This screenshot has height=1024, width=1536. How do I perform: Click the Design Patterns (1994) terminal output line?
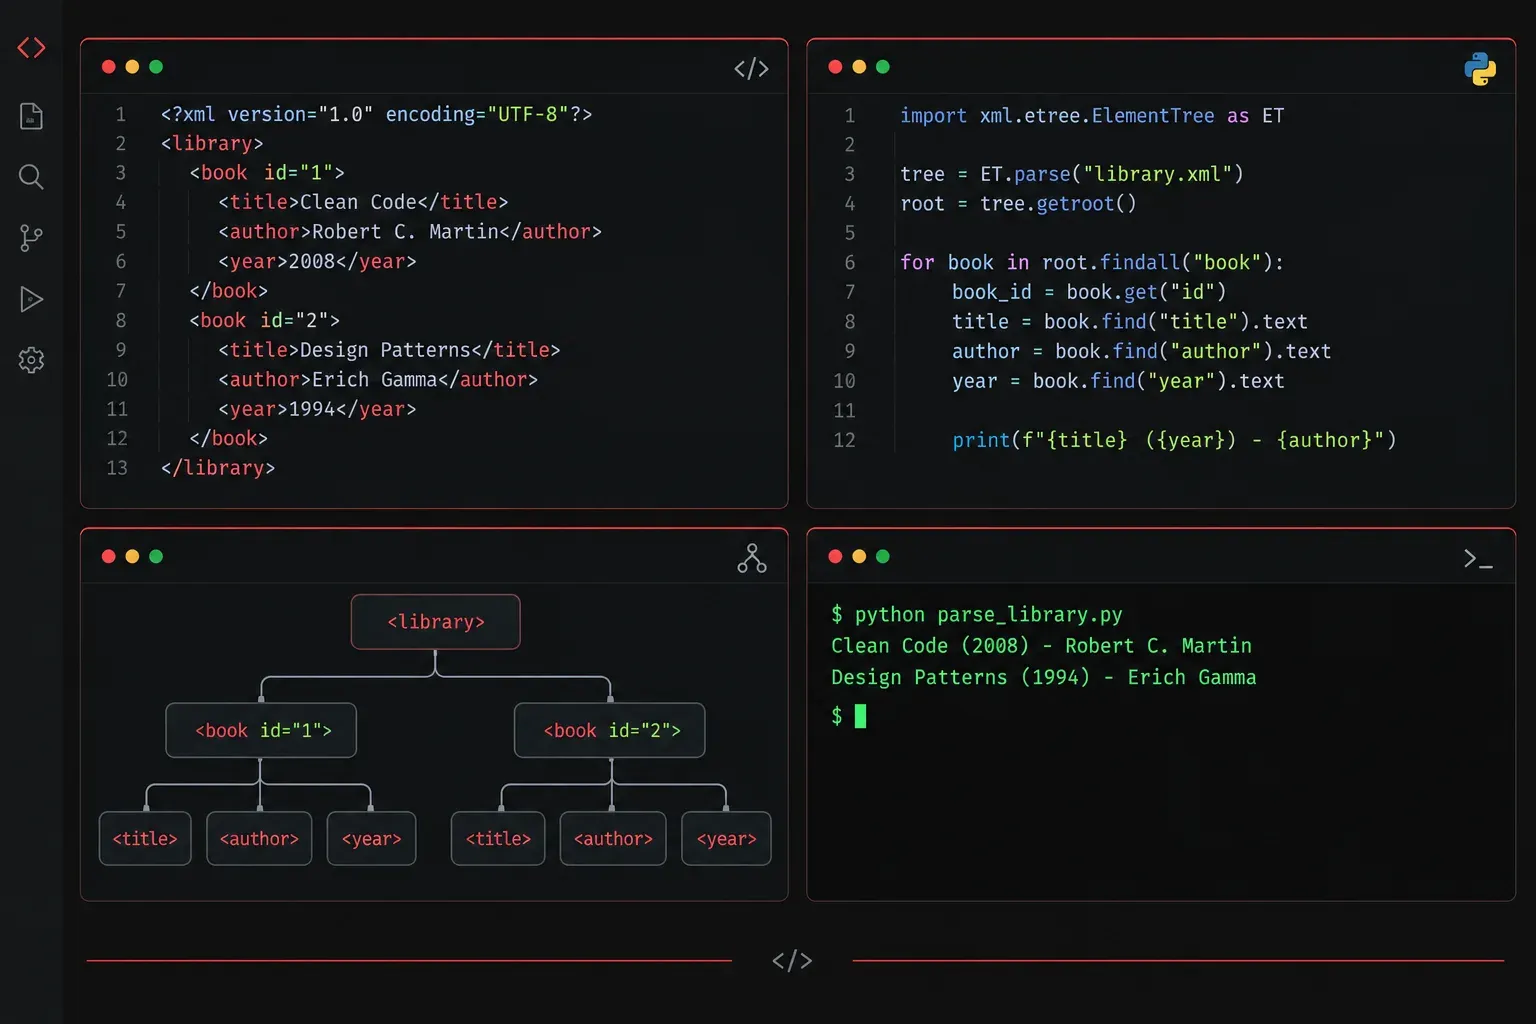[1043, 677]
